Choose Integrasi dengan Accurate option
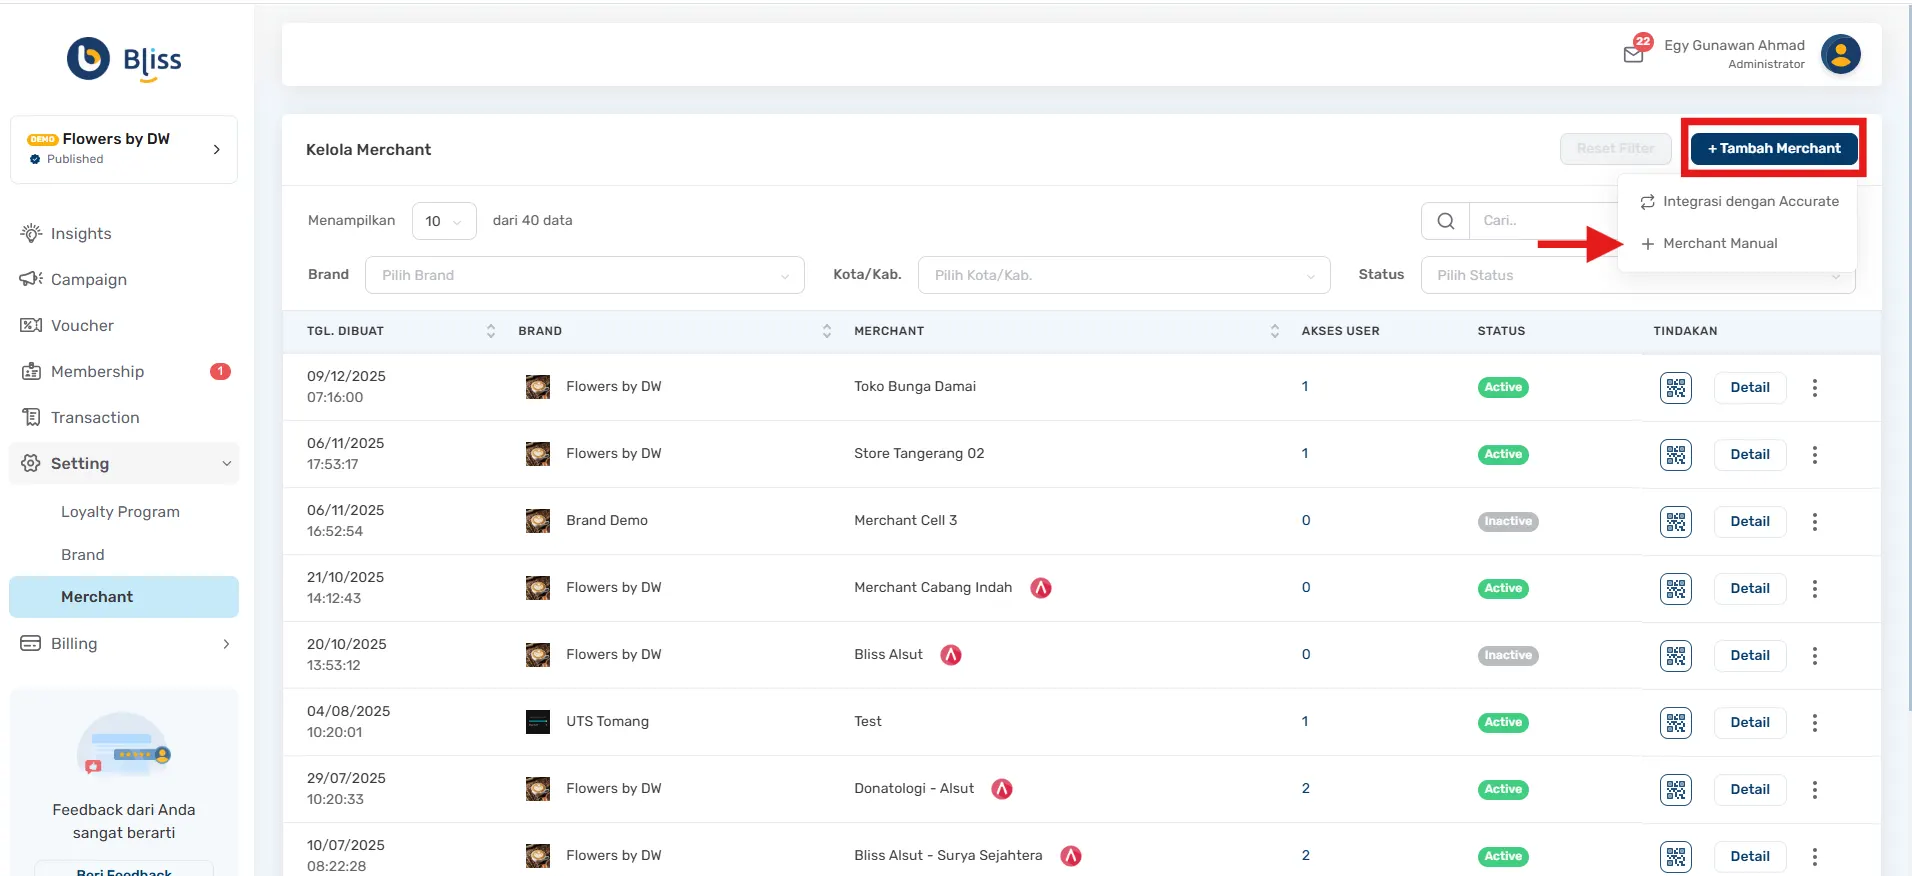 coord(1749,202)
